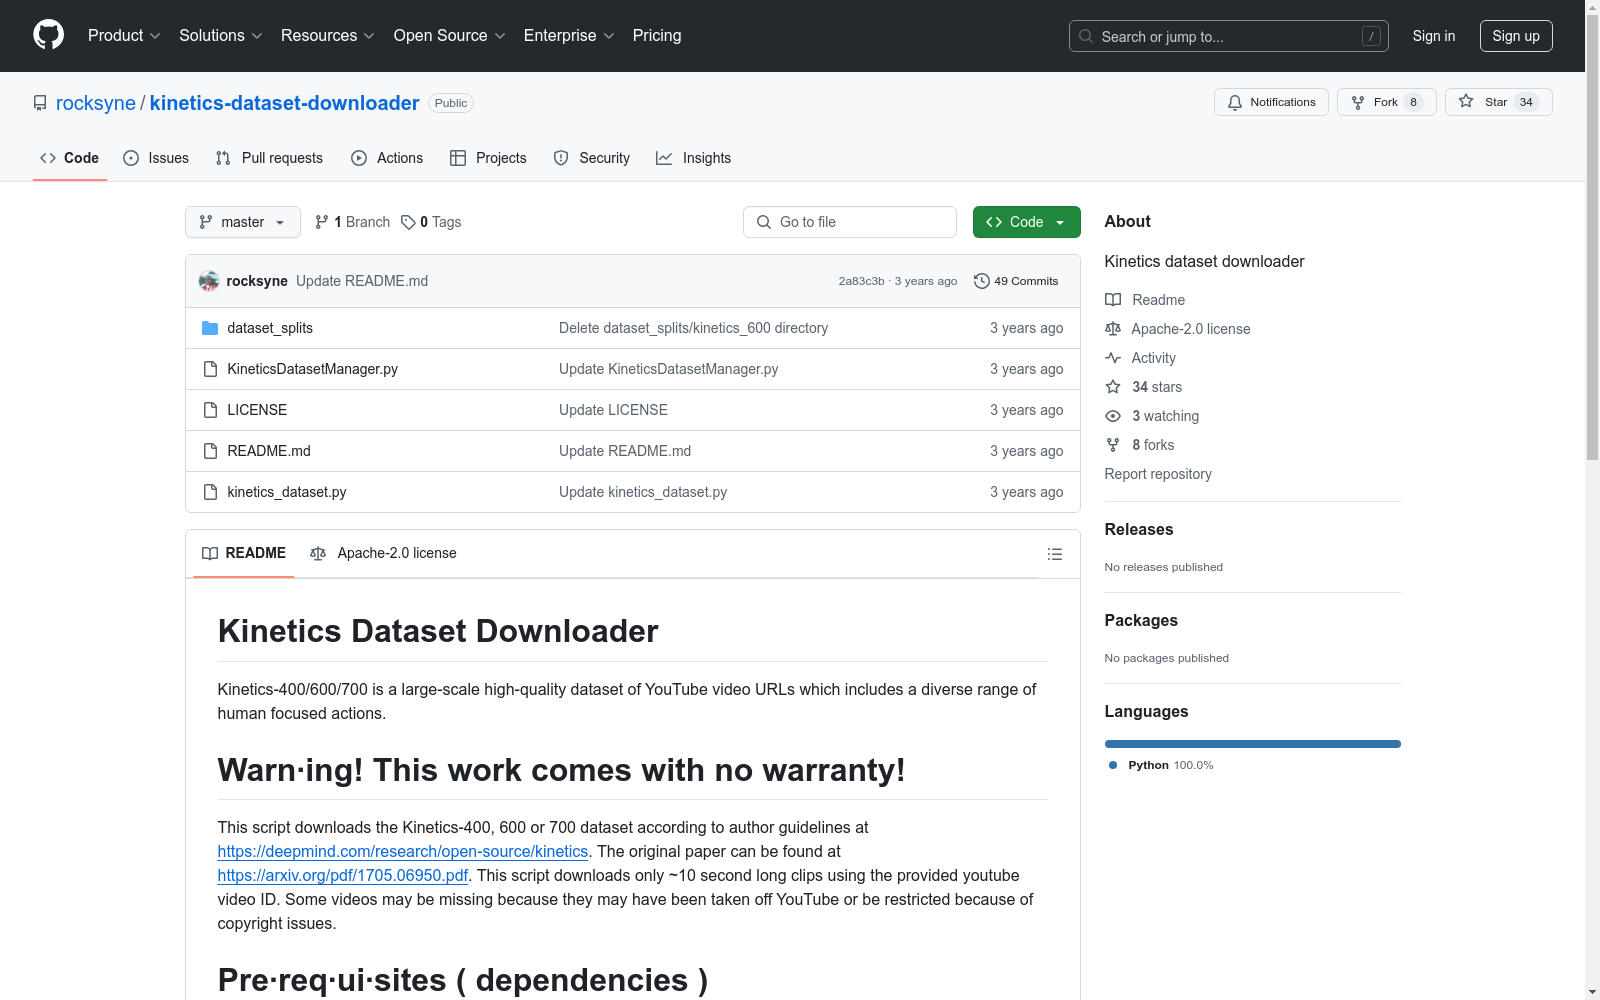Image resolution: width=1600 pixels, height=1000 pixels.
Task: Star this repository
Action: coord(1497,102)
